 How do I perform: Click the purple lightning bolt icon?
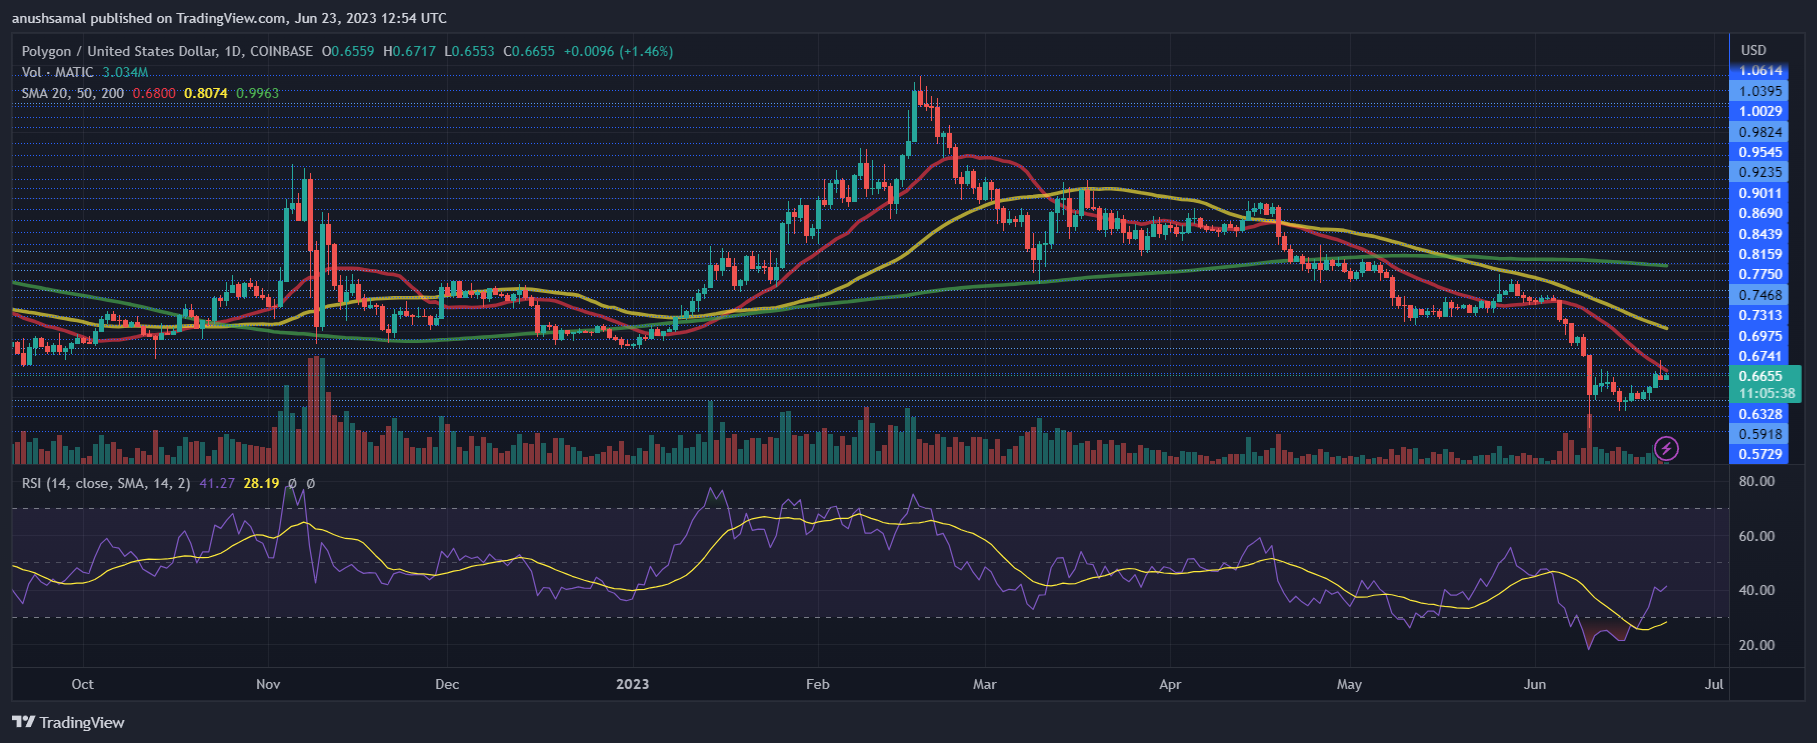[1666, 448]
